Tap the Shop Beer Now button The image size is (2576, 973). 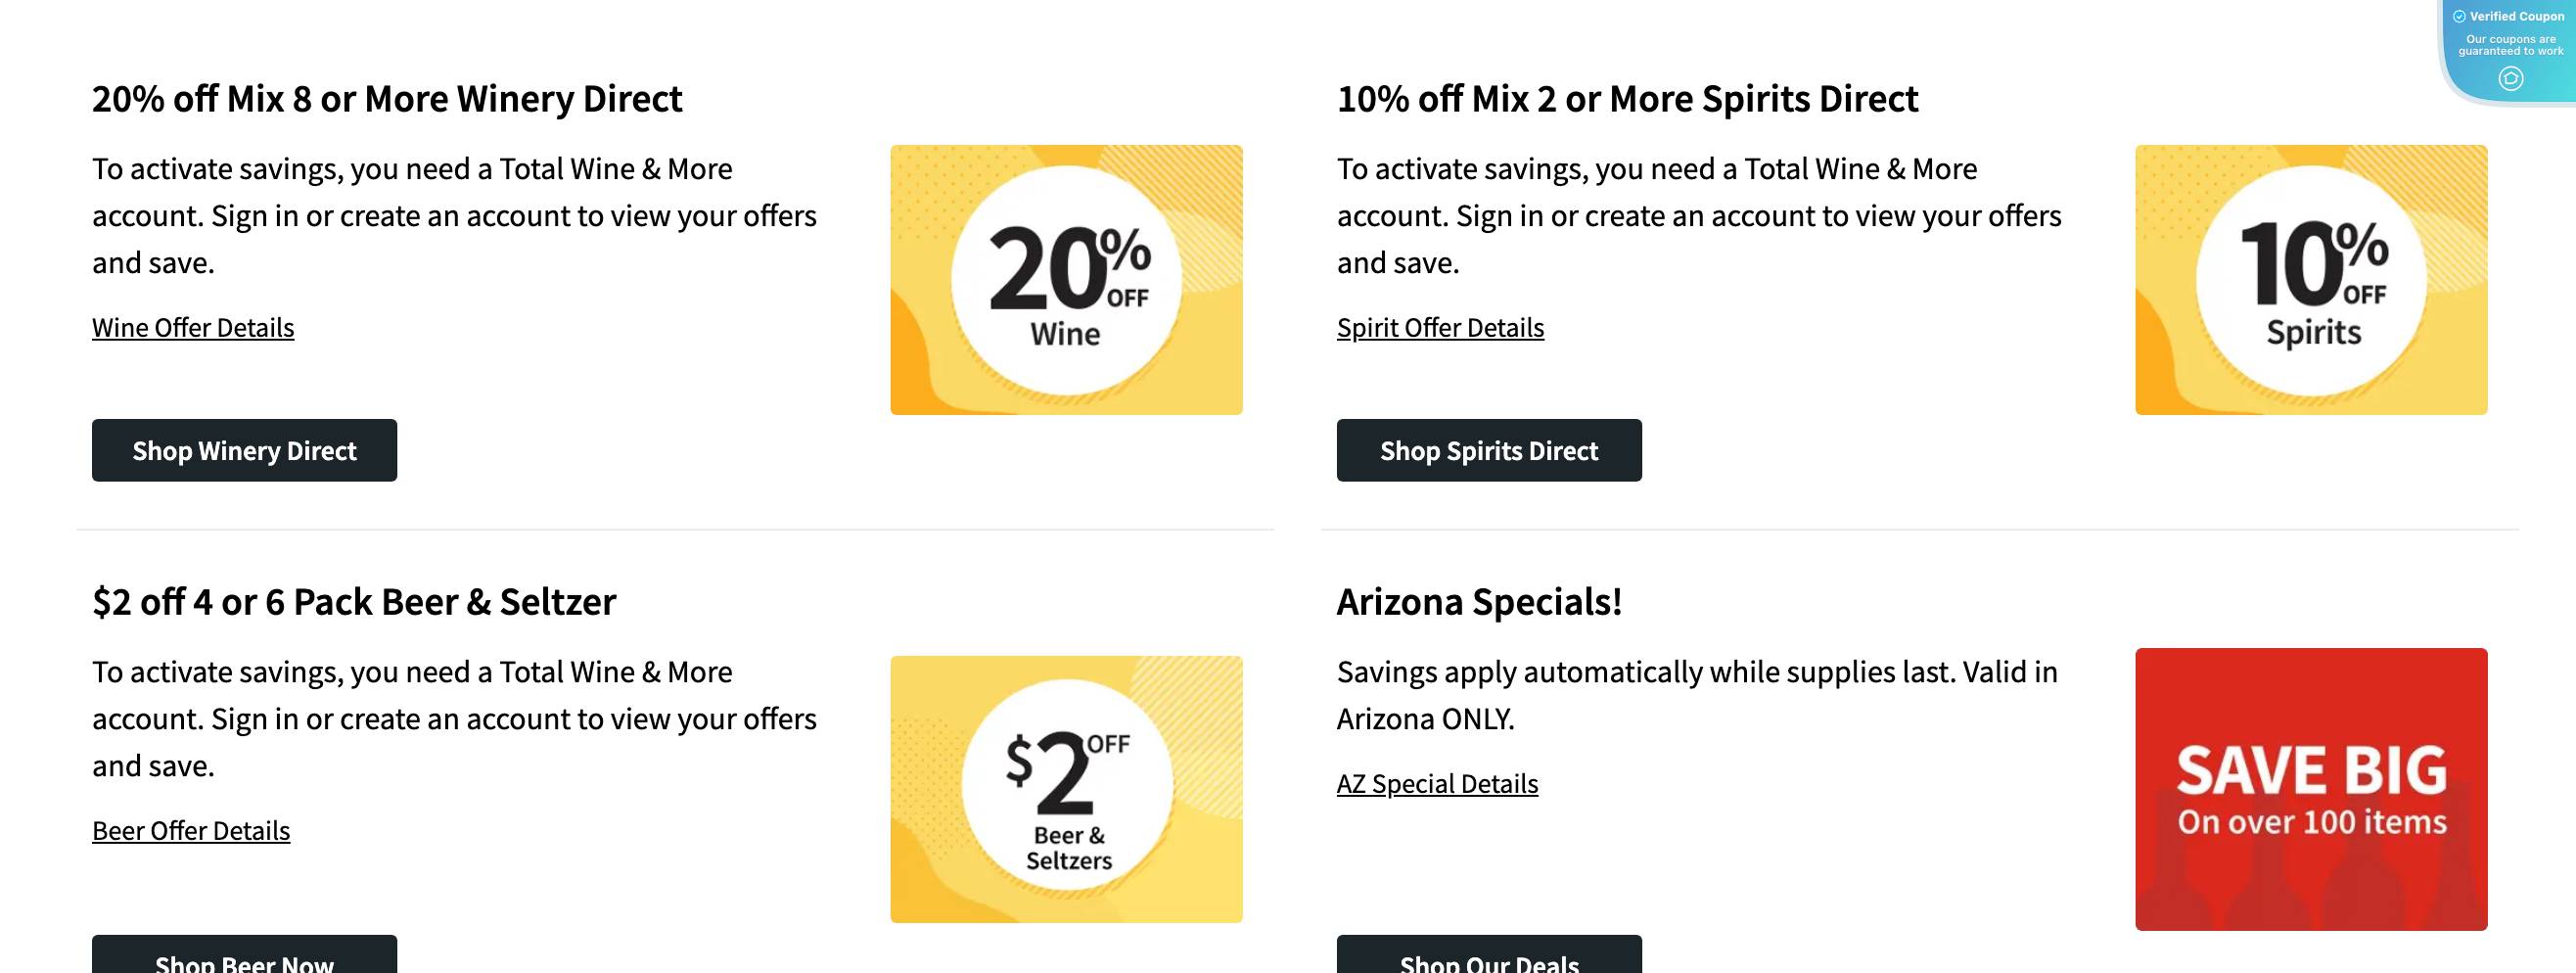[x=244, y=955]
